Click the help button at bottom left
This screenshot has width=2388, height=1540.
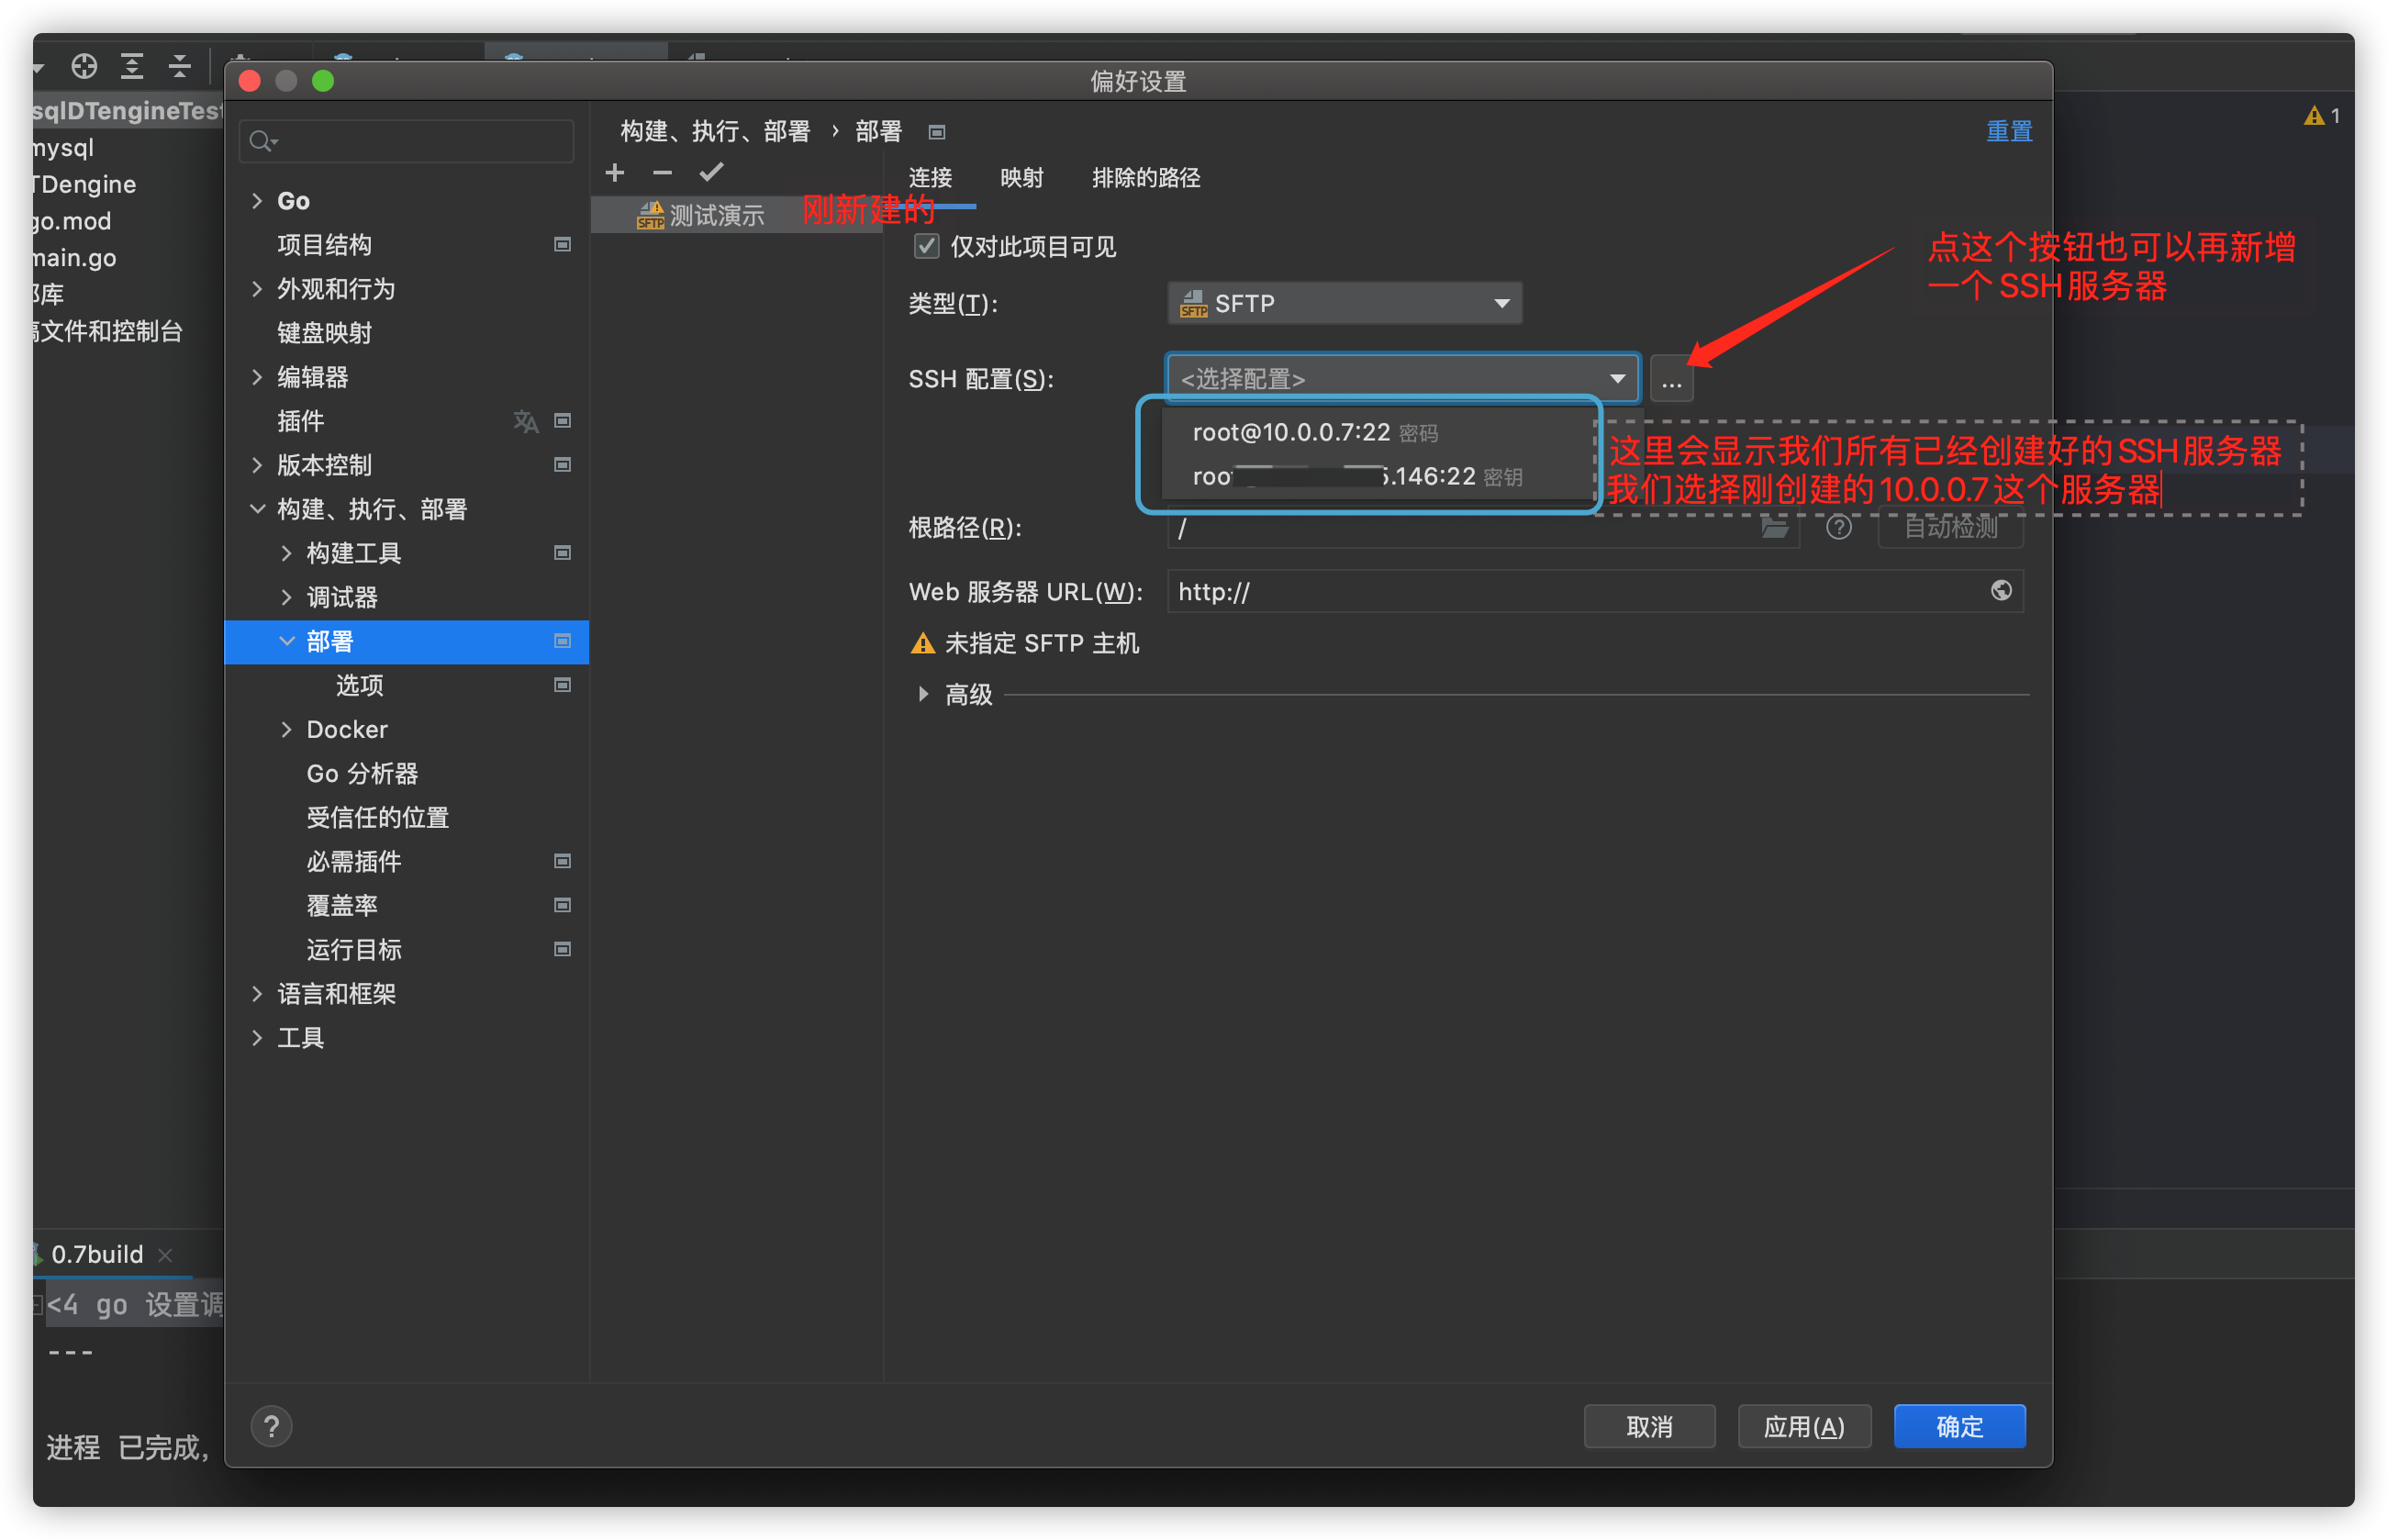pyautogui.click(x=271, y=1426)
